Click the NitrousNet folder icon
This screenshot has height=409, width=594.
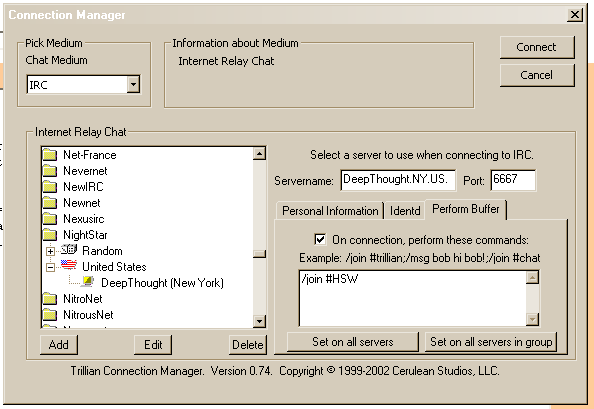click(50, 314)
